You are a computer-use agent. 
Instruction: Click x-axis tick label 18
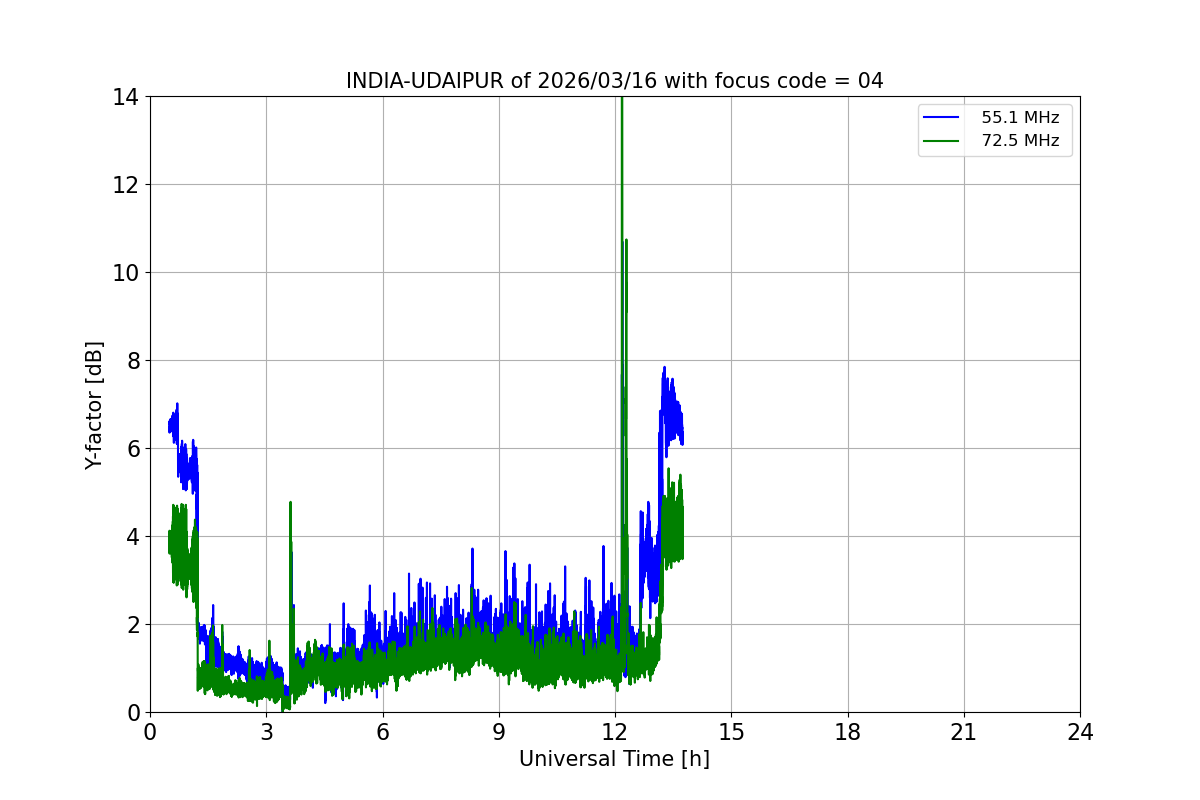(848, 732)
